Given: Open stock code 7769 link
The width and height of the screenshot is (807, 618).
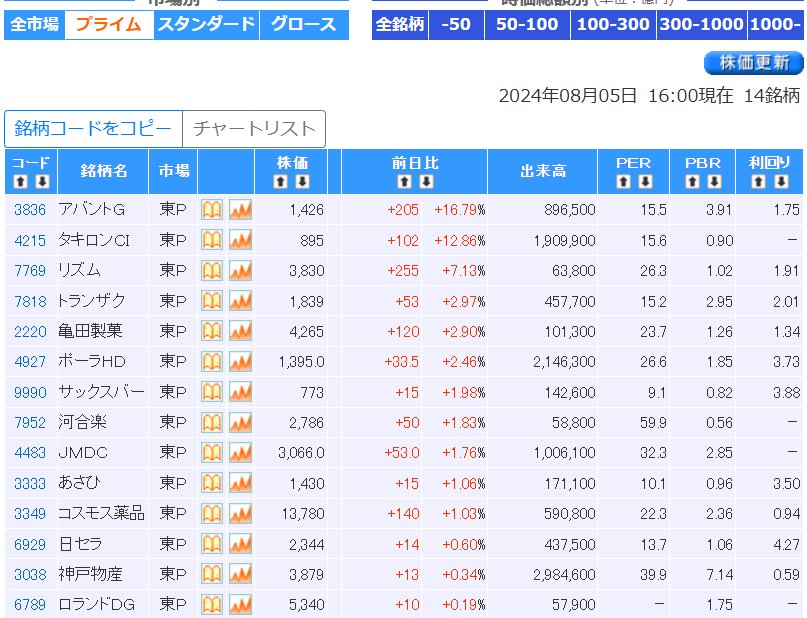Looking at the screenshot, I should pyautogui.click(x=30, y=271).
